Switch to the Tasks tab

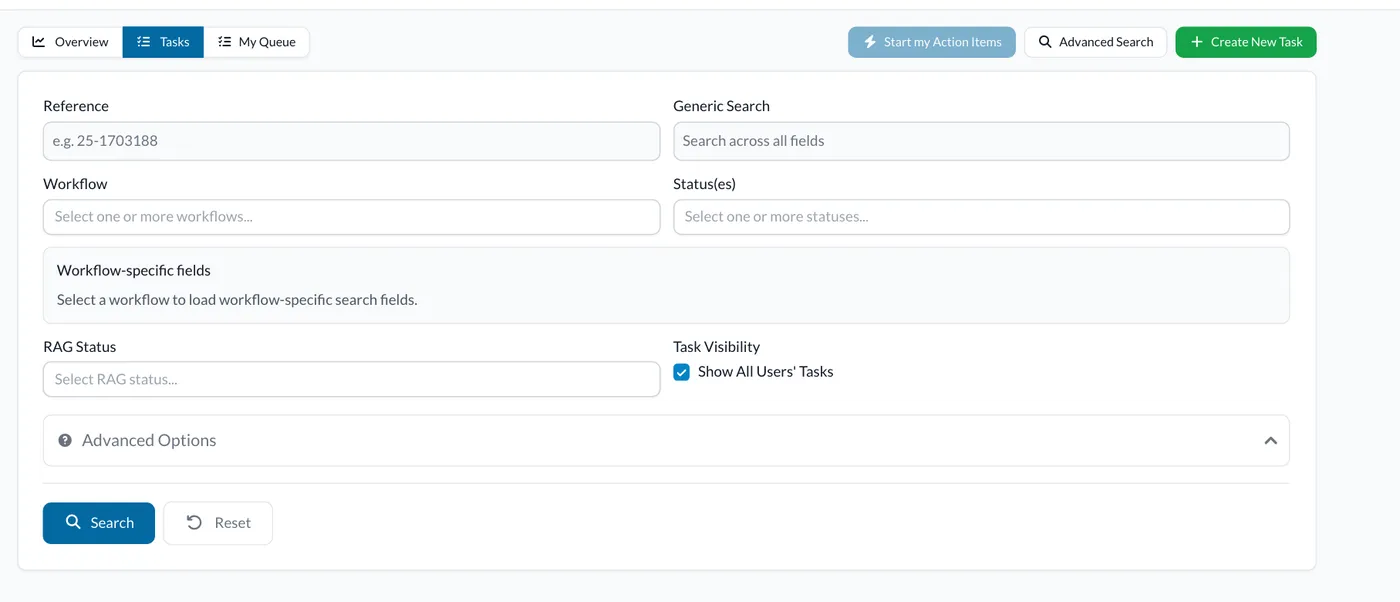coord(163,42)
